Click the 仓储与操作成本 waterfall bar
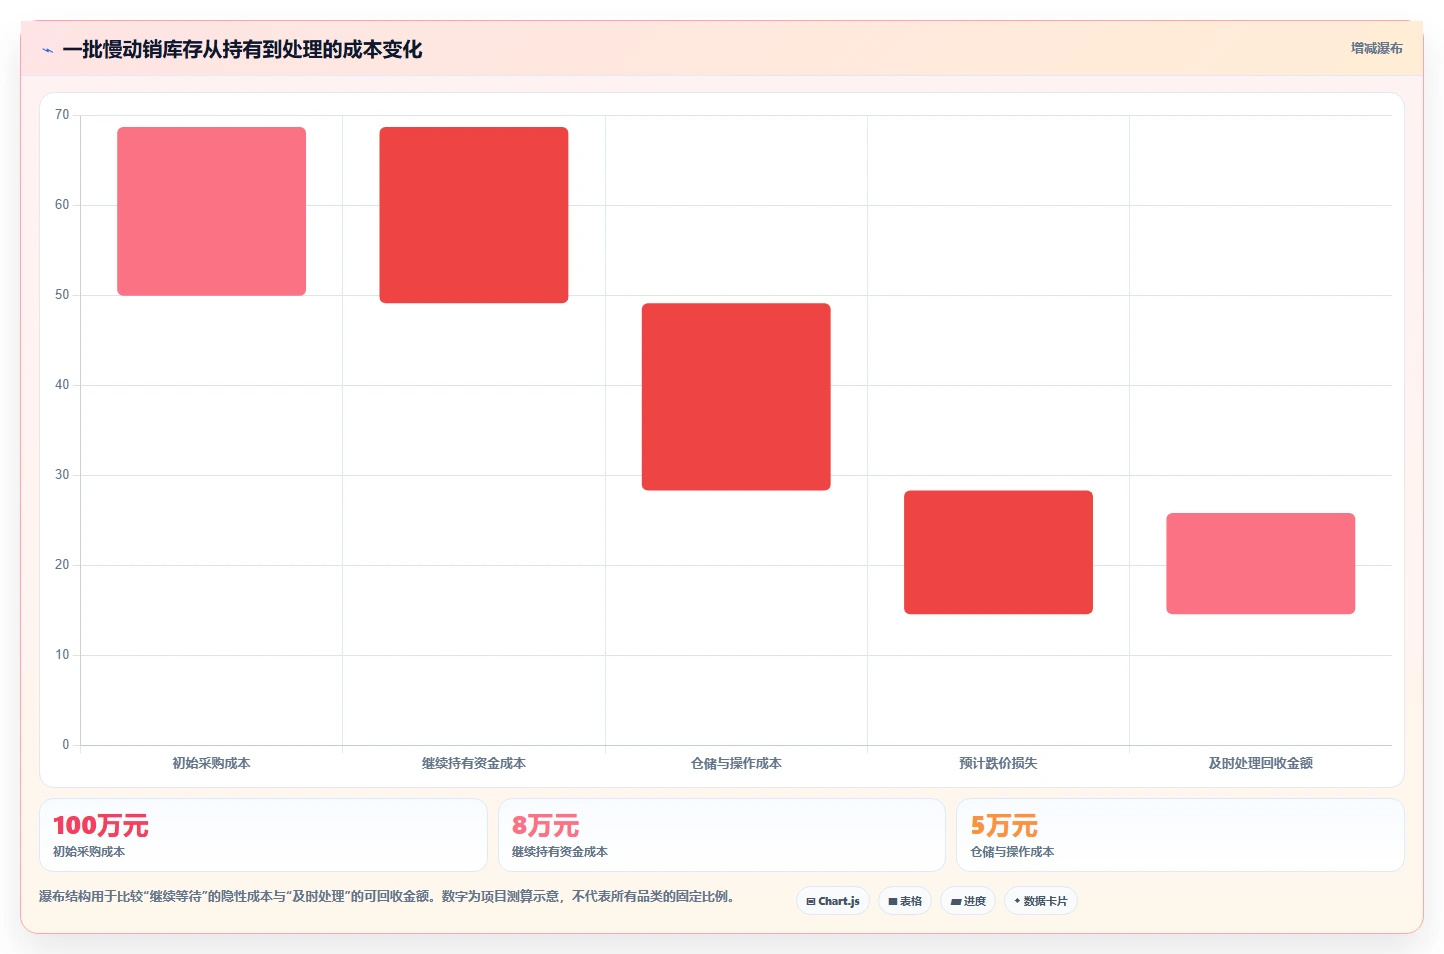The width and height of the screenshot is (1444, 954). pyautogui.click(x=736, y=397)
